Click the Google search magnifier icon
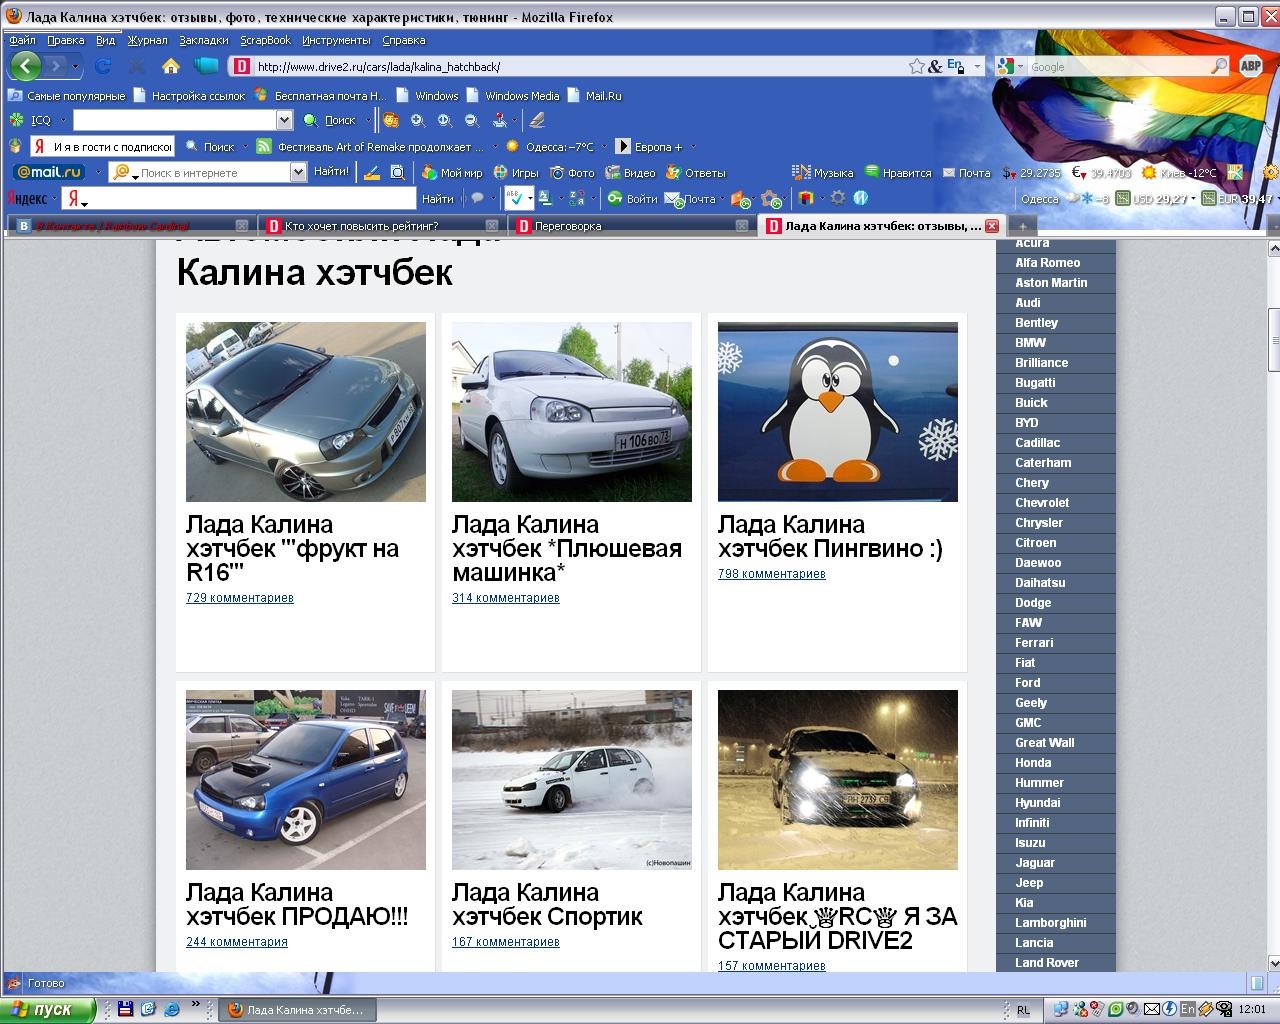The height and width of the screenshot is (1024, 1280). pos(1219,66)
